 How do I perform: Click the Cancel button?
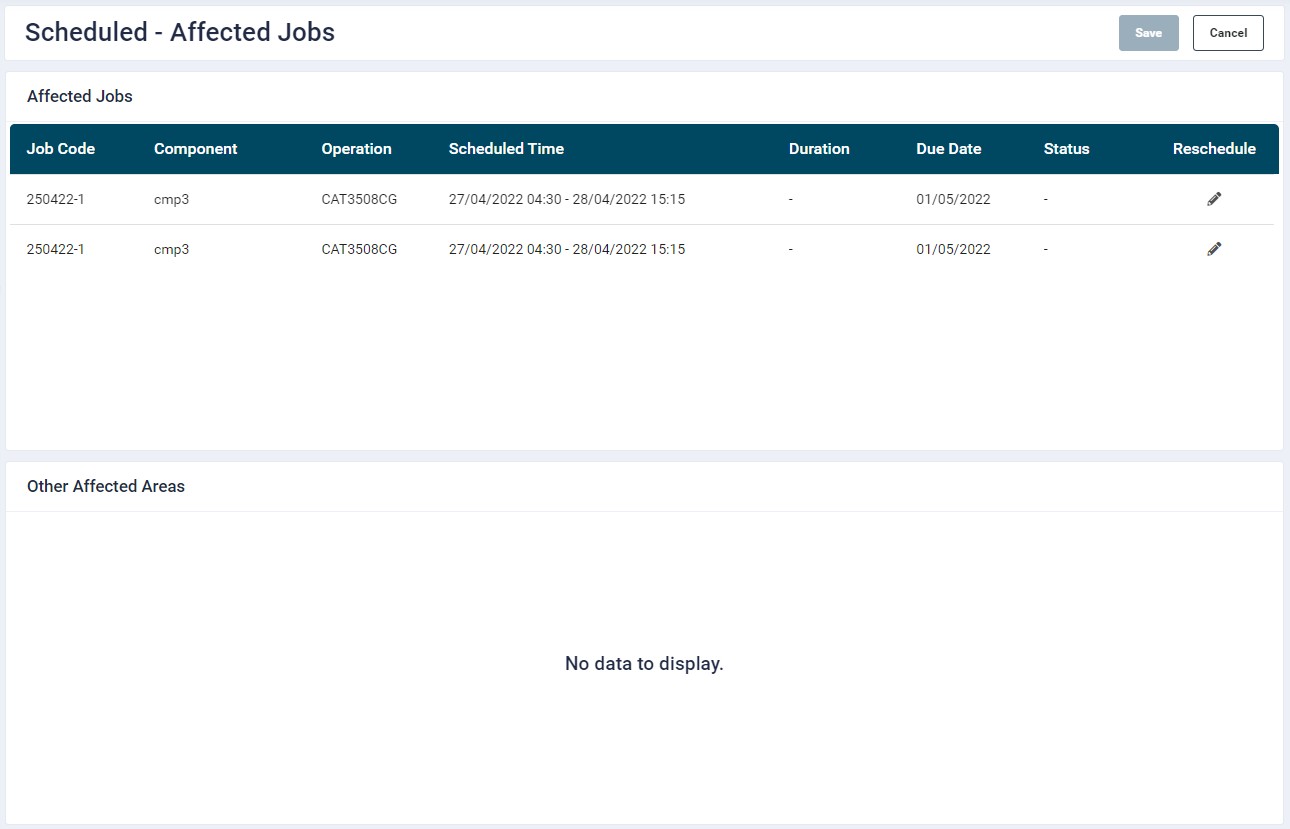pos(1228,33)
